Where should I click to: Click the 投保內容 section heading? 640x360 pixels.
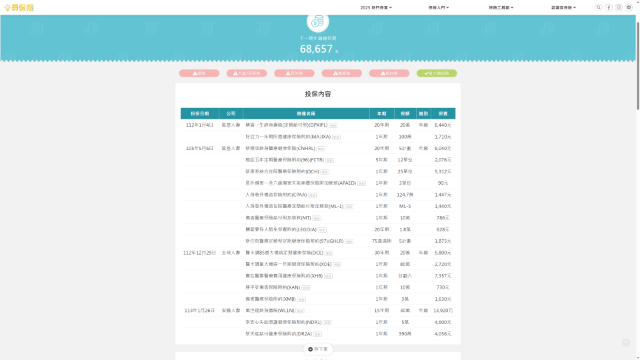(318, 94)
